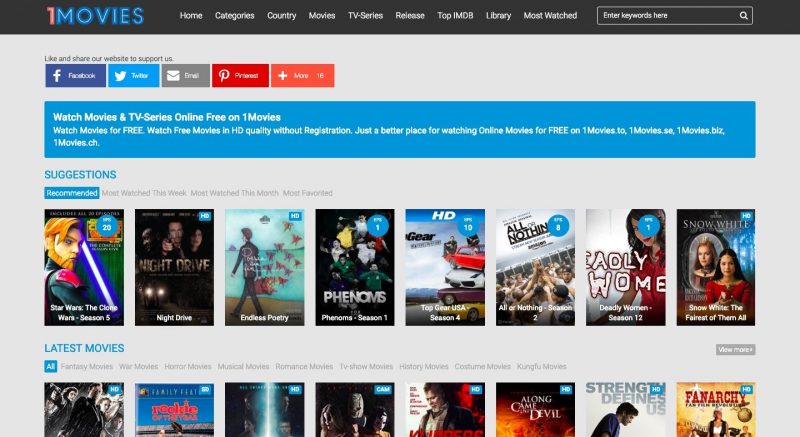Expand the Release menu
800x437 pixels.
tap(410, 16)
